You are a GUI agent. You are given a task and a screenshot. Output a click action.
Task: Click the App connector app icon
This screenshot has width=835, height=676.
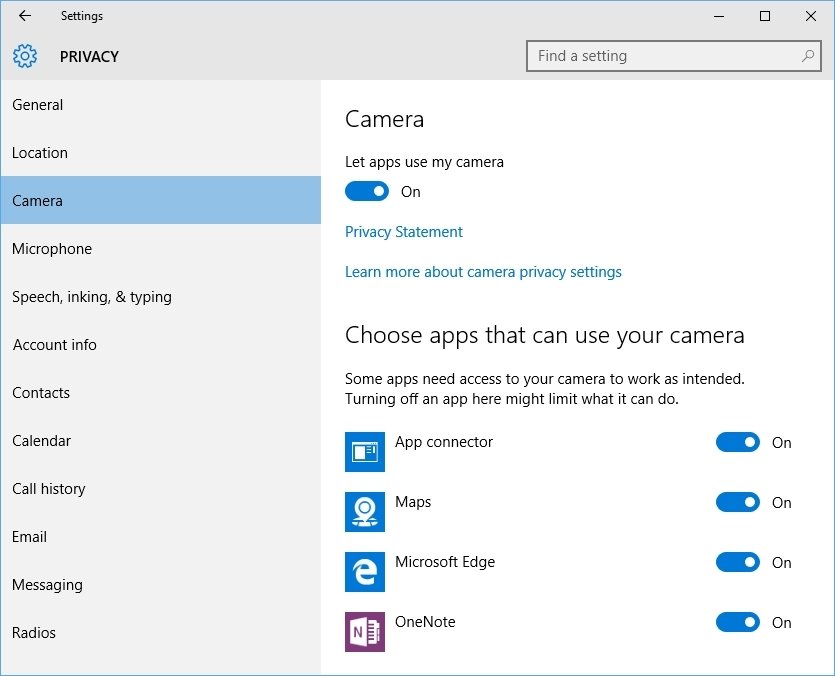coord(365,452)
